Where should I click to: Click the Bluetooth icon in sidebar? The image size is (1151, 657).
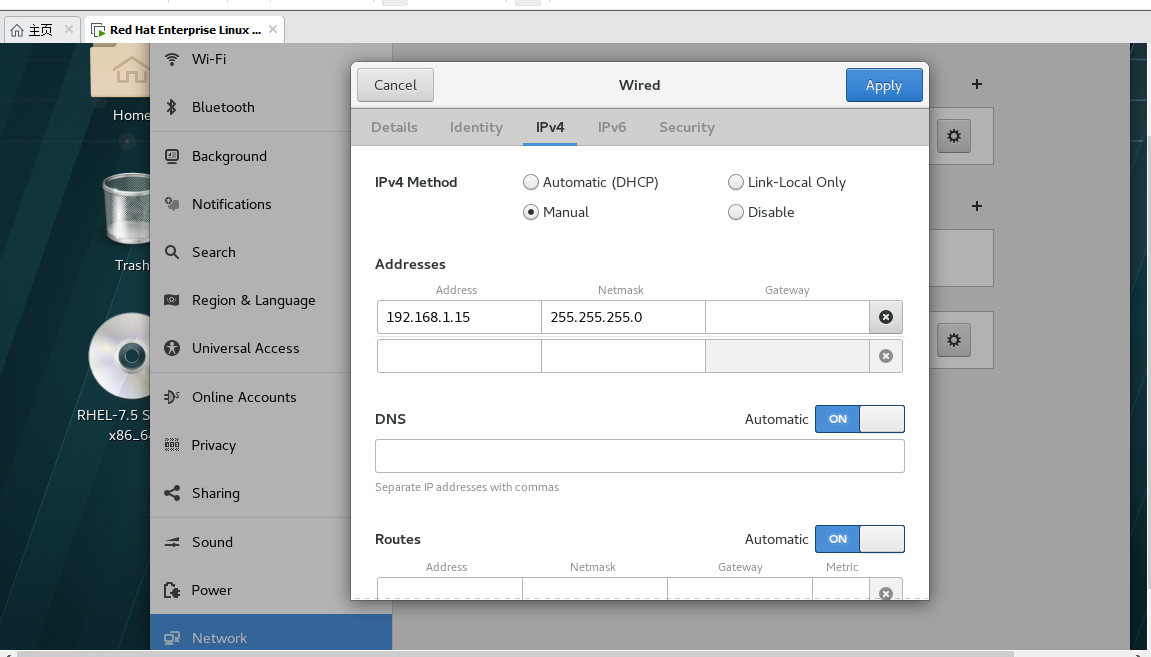click(172, 107)
